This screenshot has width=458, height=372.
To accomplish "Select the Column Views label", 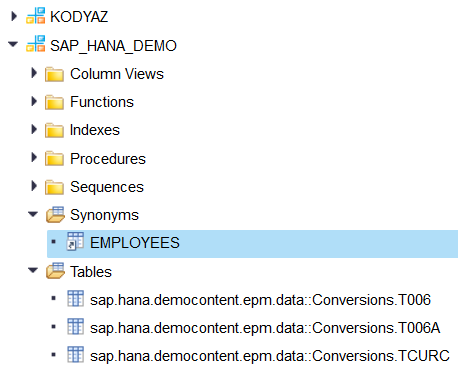I will (117, 74).
